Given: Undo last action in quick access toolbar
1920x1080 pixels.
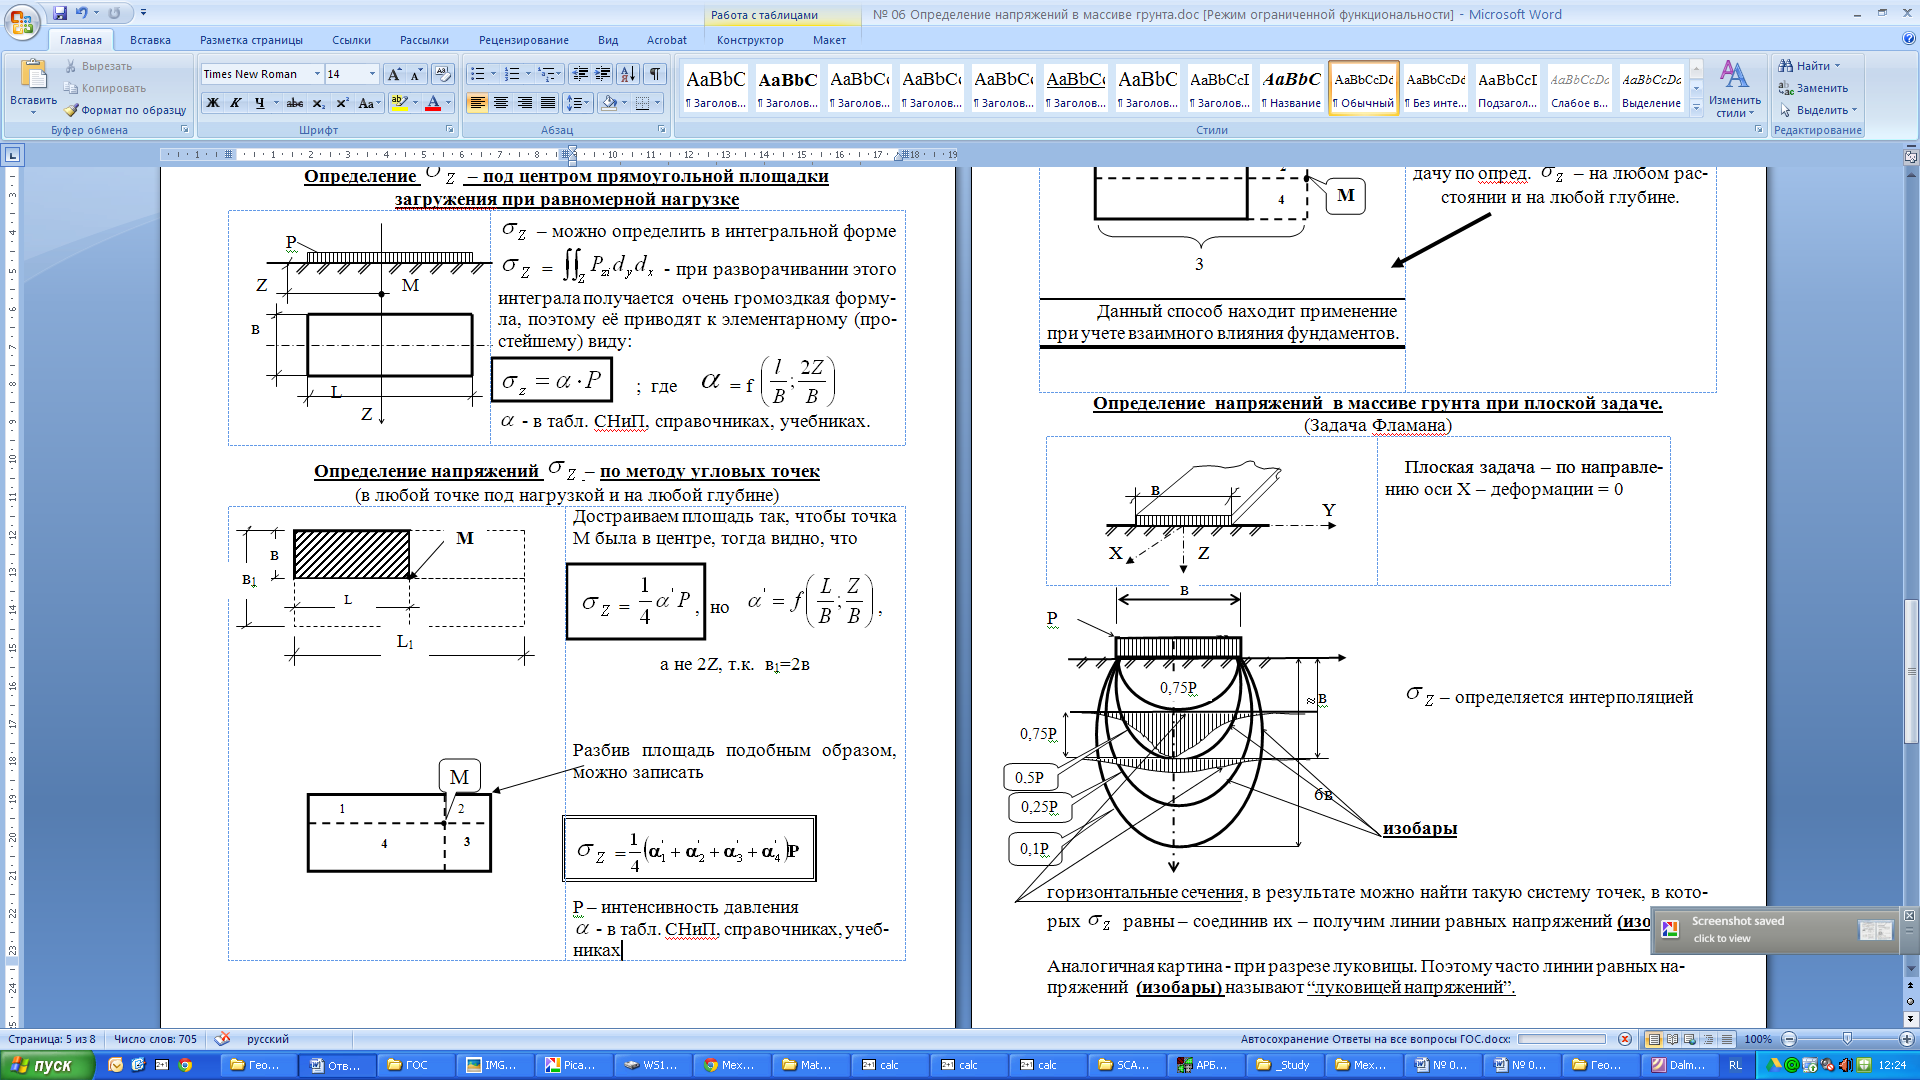Looking at the screenshot, I should (x=81, y=13).
